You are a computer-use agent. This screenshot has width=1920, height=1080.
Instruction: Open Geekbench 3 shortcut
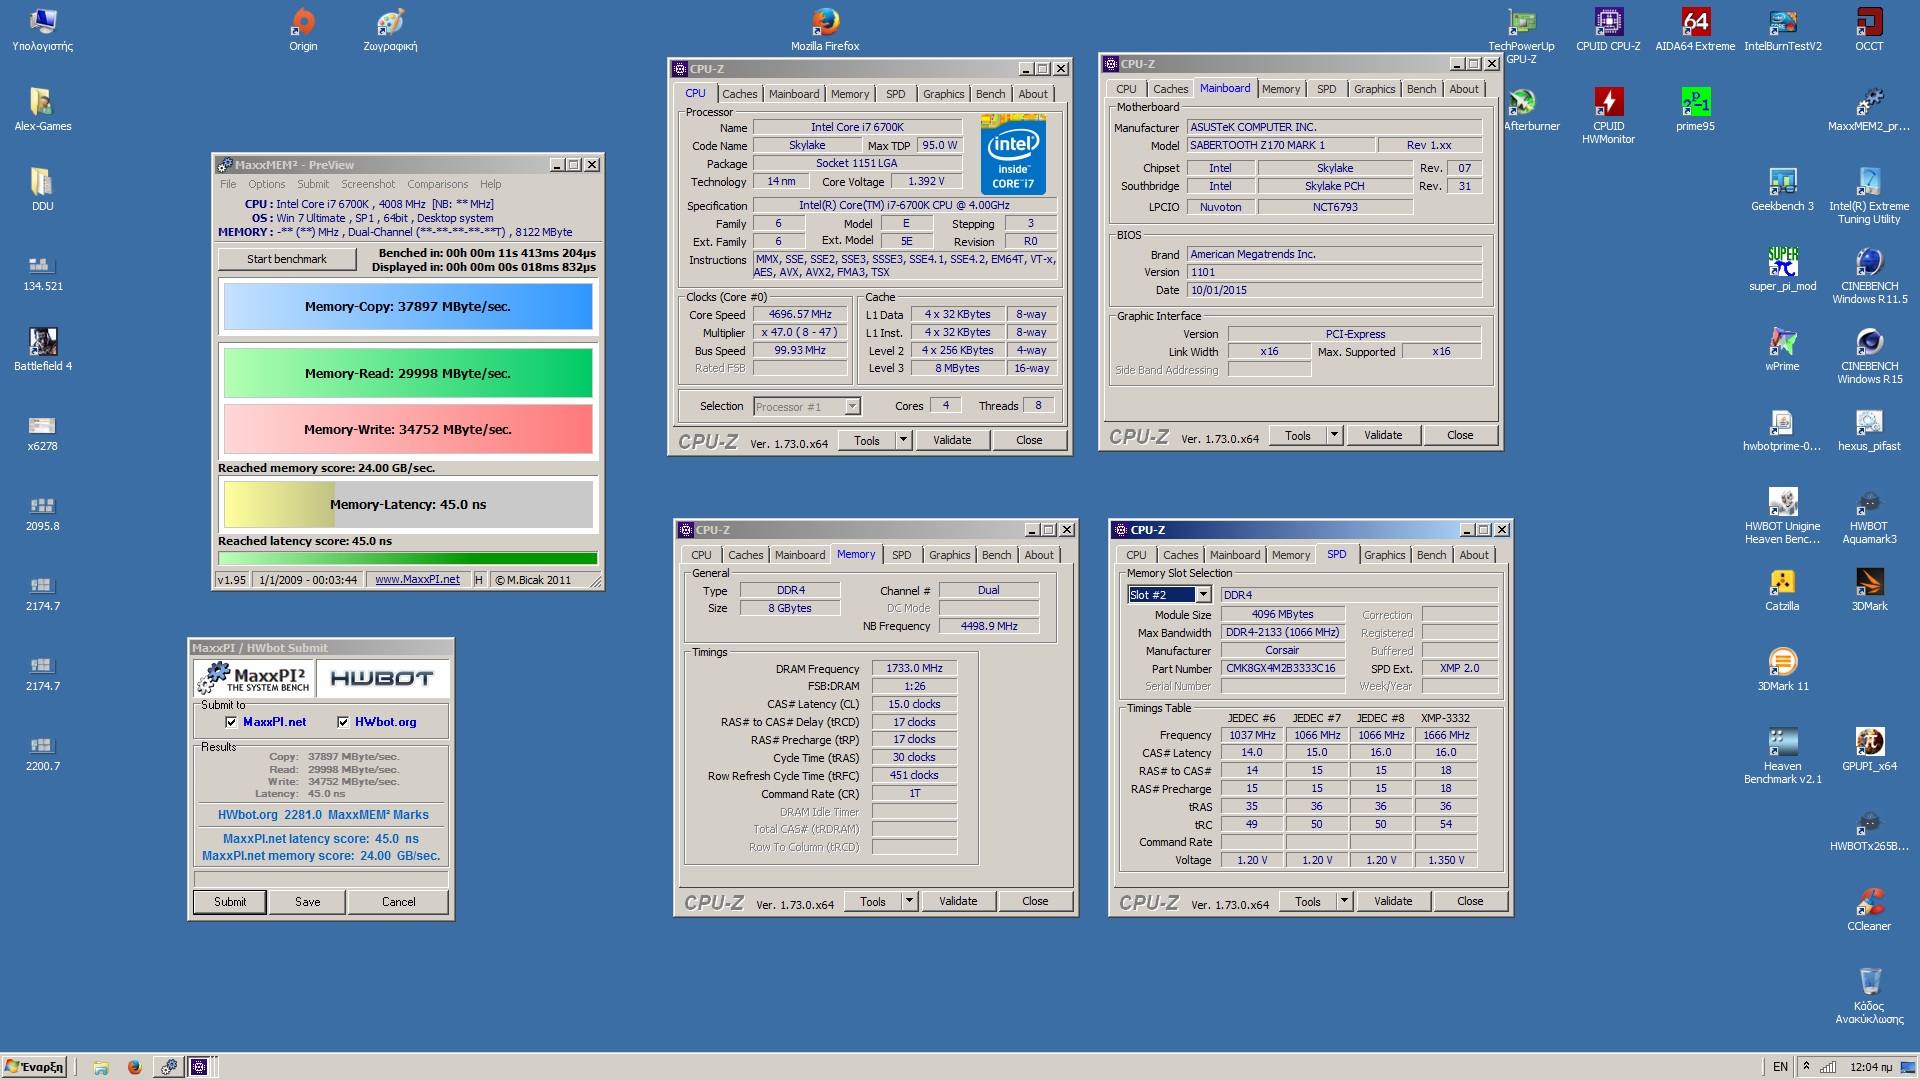point(1782,189)
